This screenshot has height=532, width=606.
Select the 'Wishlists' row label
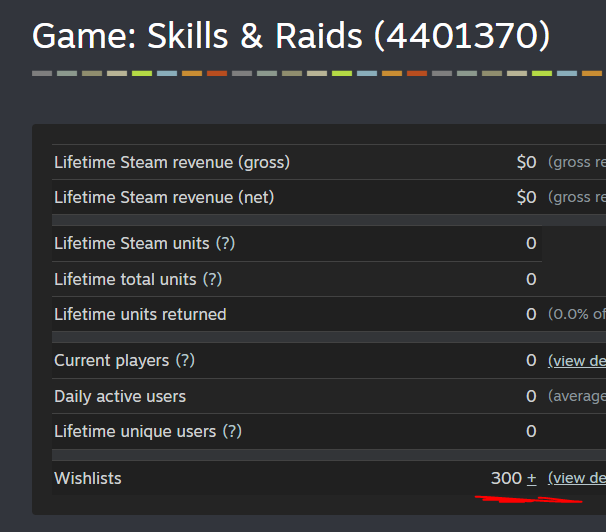click(x=88, y=478)
